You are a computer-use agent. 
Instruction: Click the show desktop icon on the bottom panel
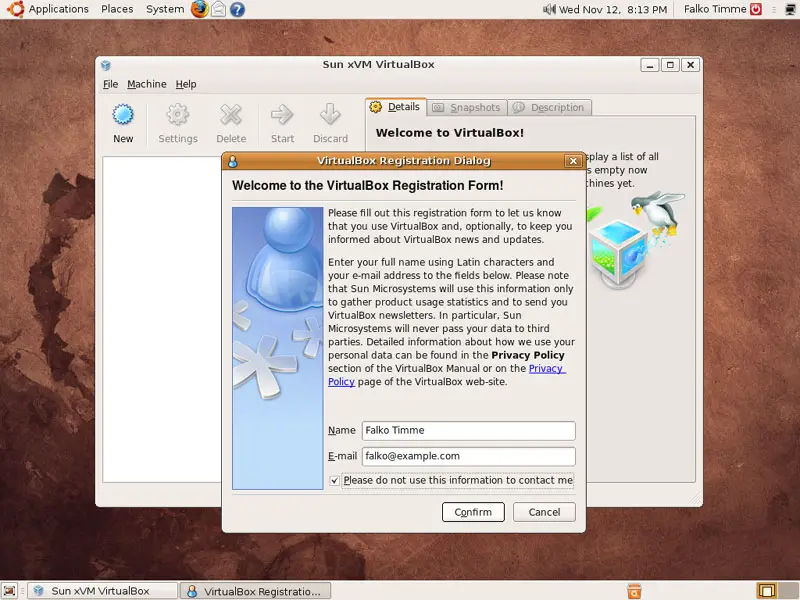[9, 591]
